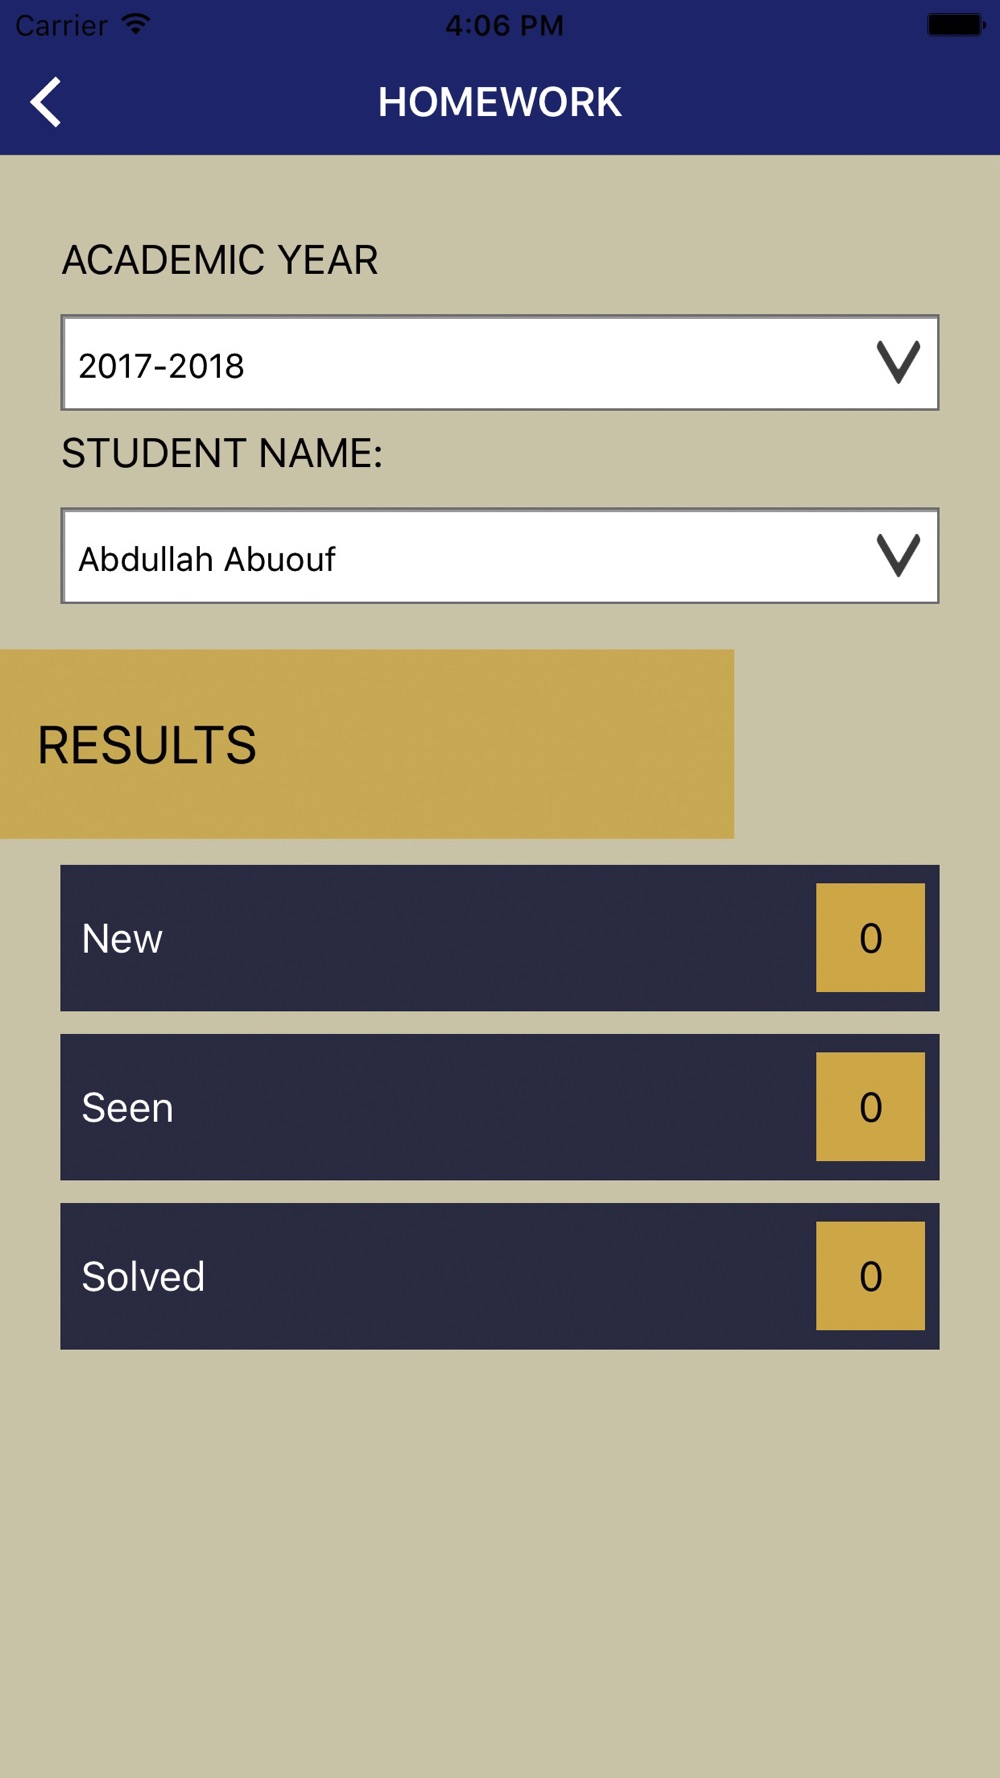Screen dimensions: 1000x1778
Task: Tap the back arrow icon
Action: click(x=46, y=102)
